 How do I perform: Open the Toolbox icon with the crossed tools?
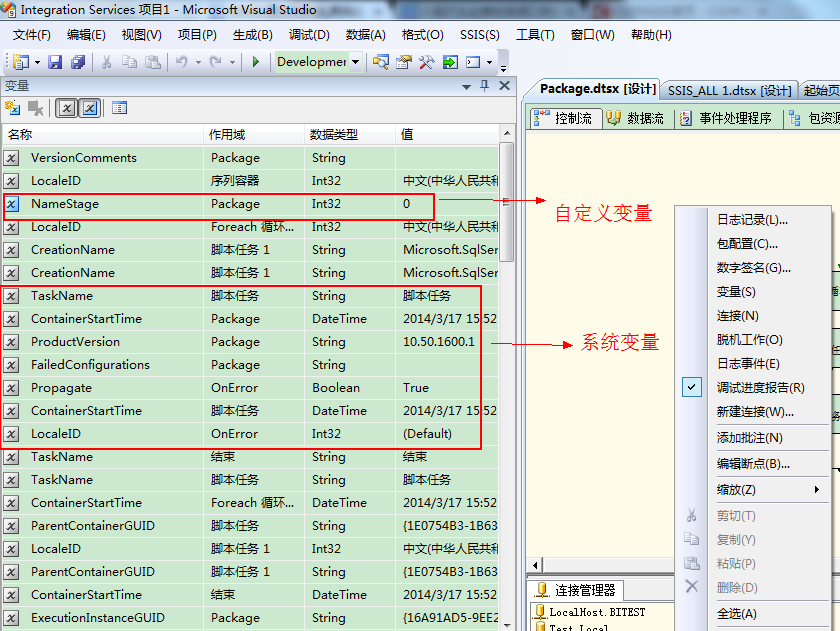click(426, 62)
